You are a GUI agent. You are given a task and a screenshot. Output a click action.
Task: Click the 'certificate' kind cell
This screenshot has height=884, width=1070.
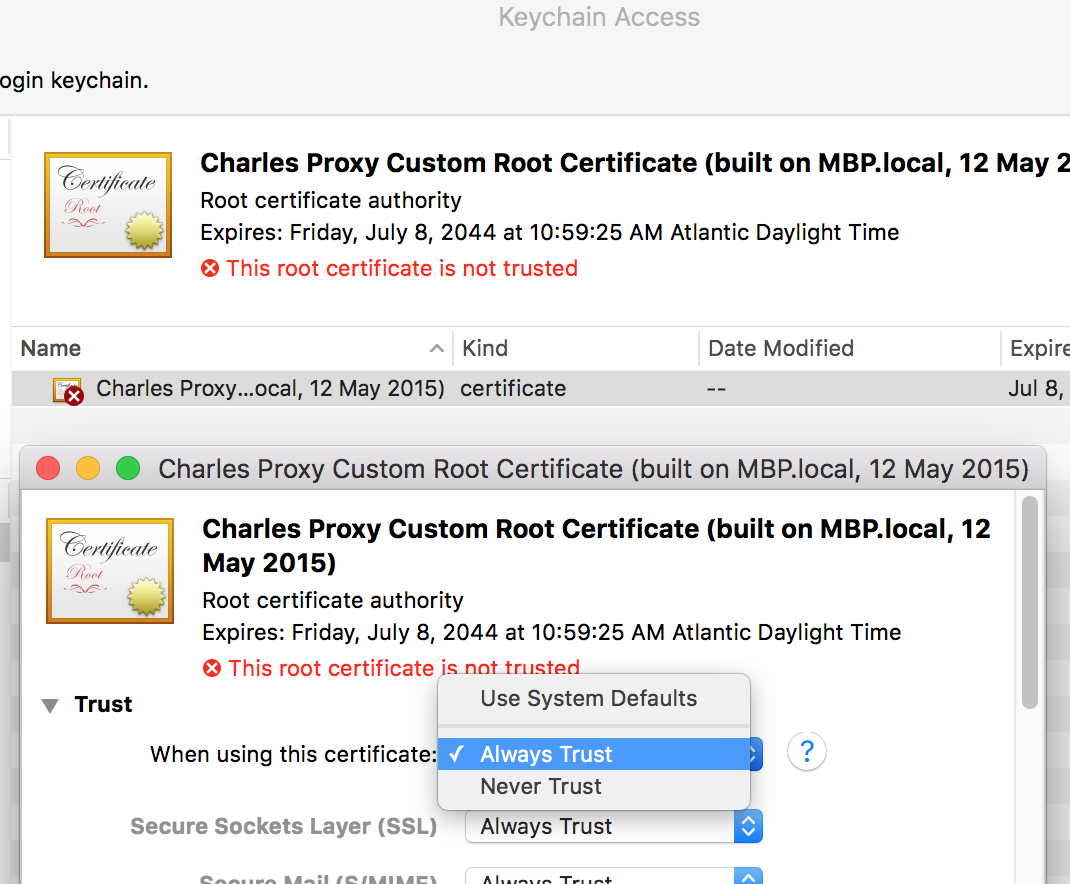513,388
